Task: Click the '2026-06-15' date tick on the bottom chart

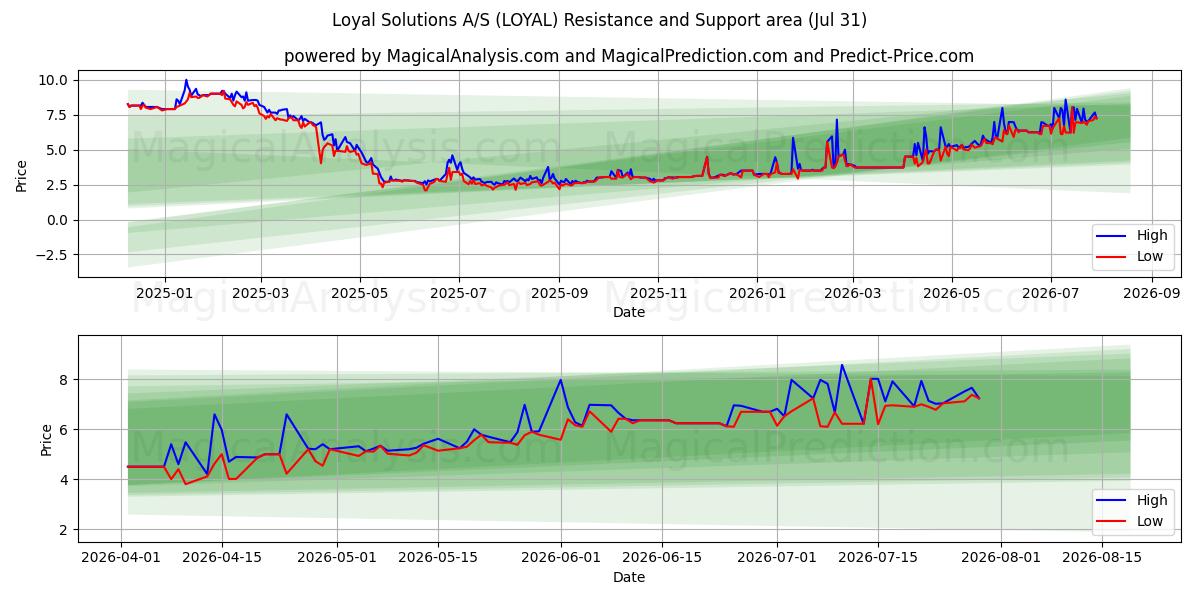Action: [660, 559]
